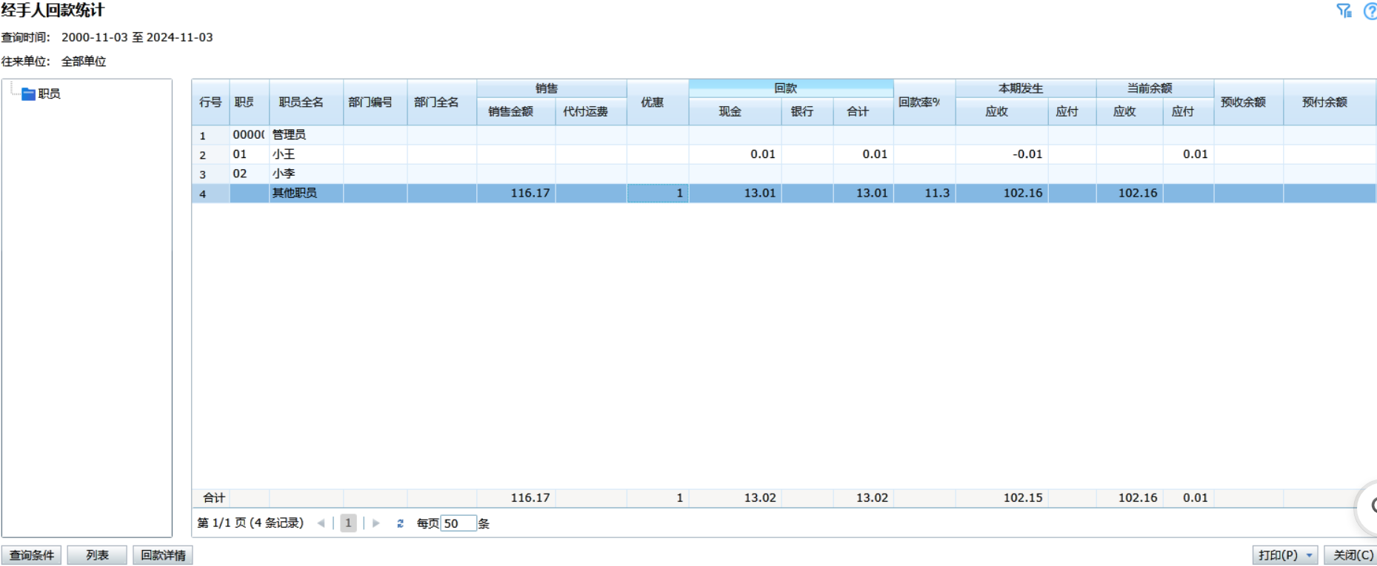Click the per-page count field showing 50
The height and width of the screenshot is (566, 1377).
point(458,523)
